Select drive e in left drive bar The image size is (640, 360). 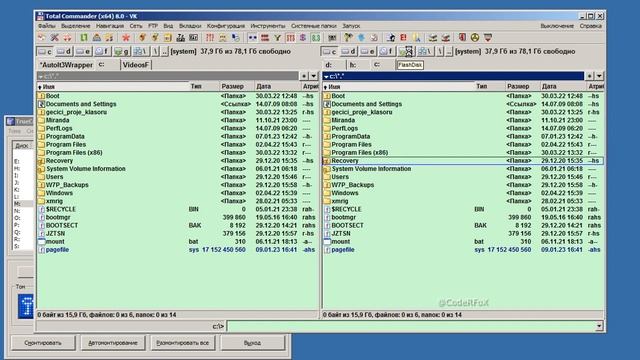tap(83, 51)
